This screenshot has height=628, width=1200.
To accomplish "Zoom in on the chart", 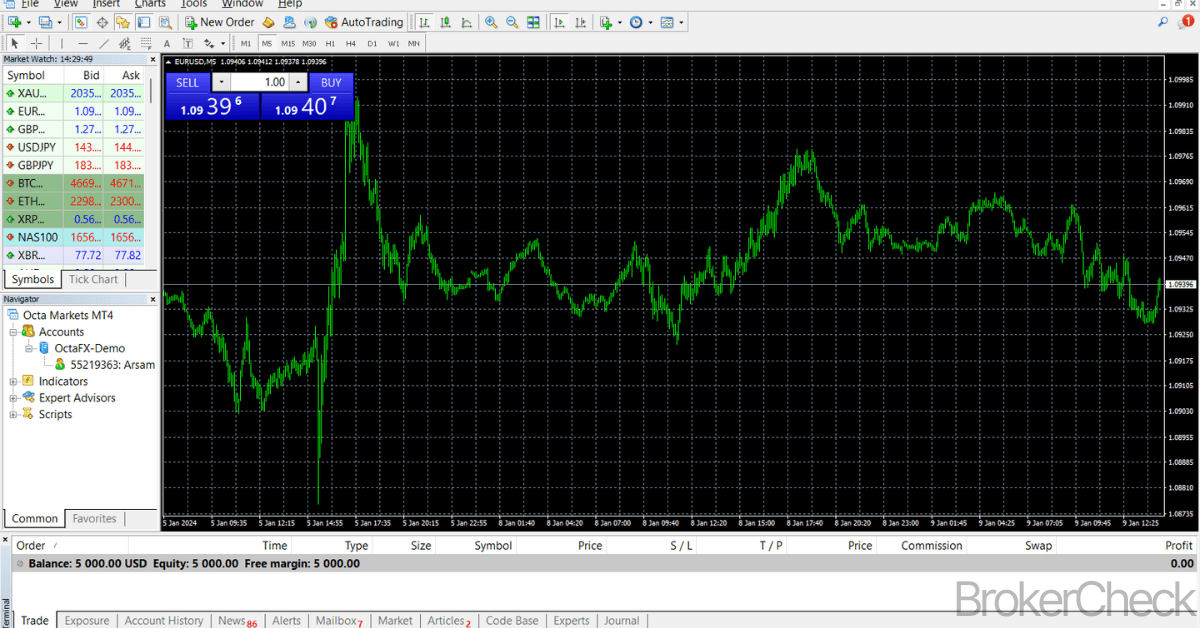I will (x=491, y=22).
